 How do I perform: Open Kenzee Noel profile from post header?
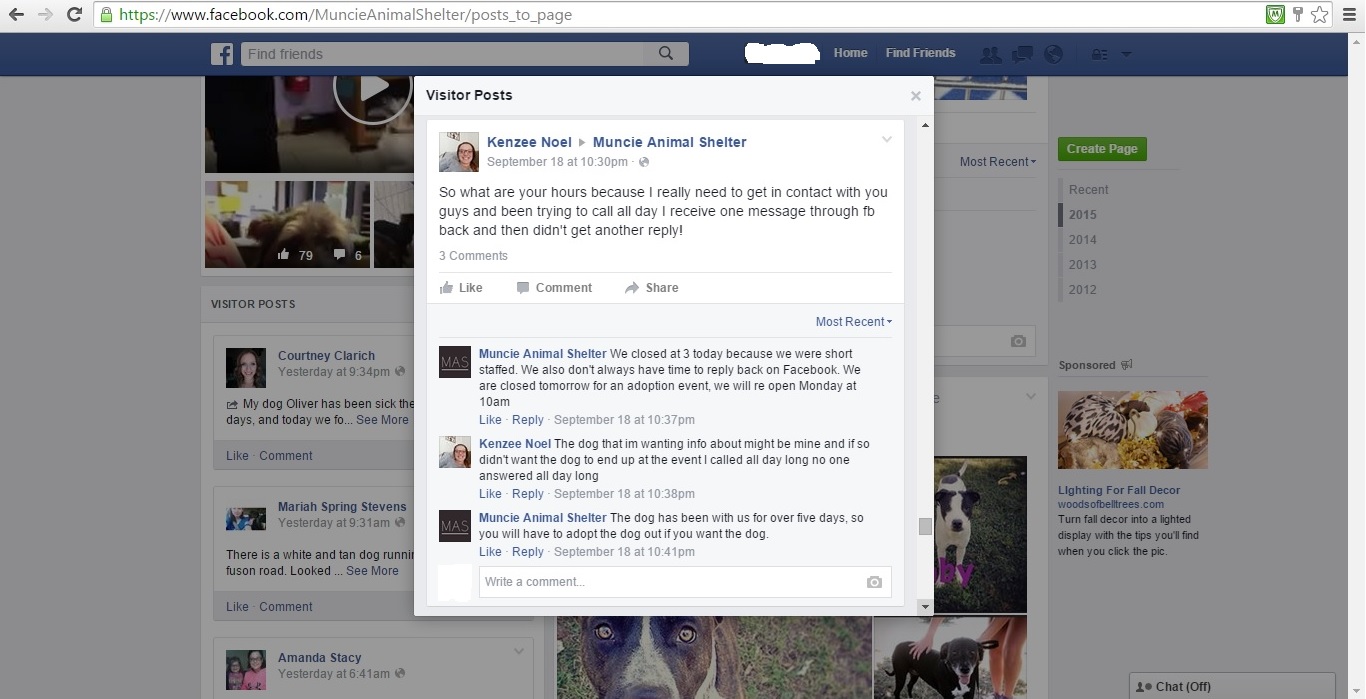(529, 142)
